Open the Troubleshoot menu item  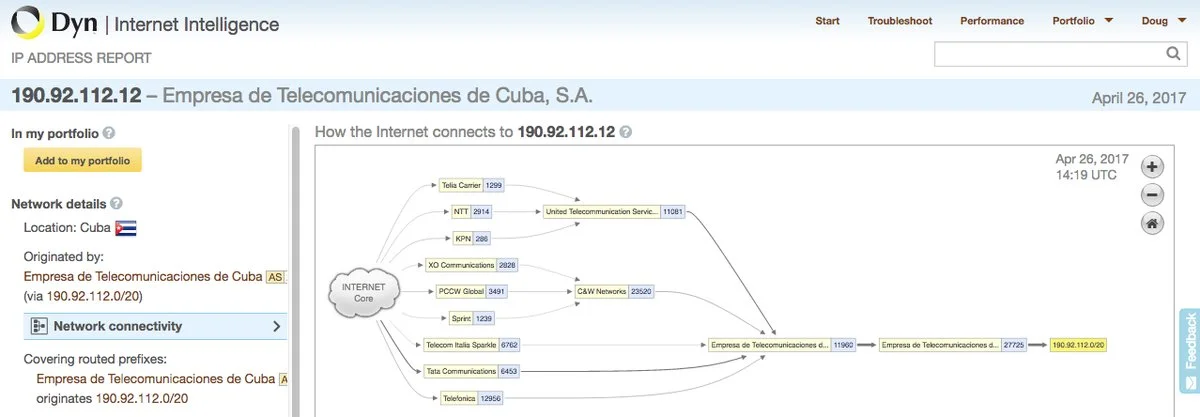pos(900,21)
